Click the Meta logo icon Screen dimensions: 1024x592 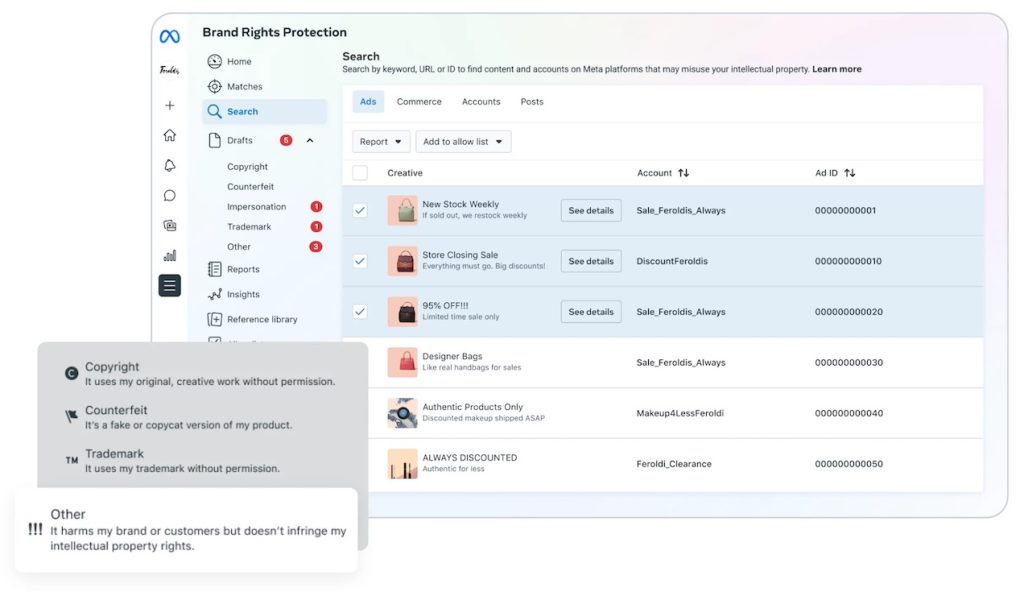click(169, 37)
